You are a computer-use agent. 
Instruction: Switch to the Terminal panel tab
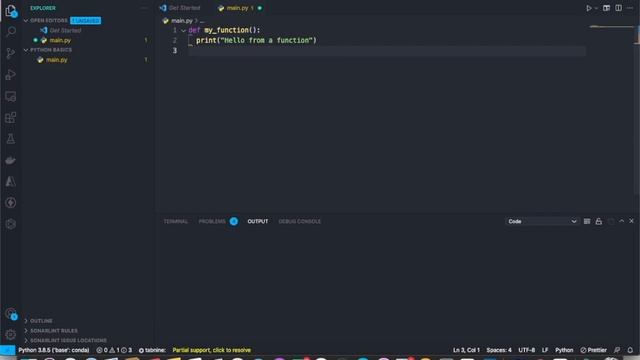[x=176, y=221]
